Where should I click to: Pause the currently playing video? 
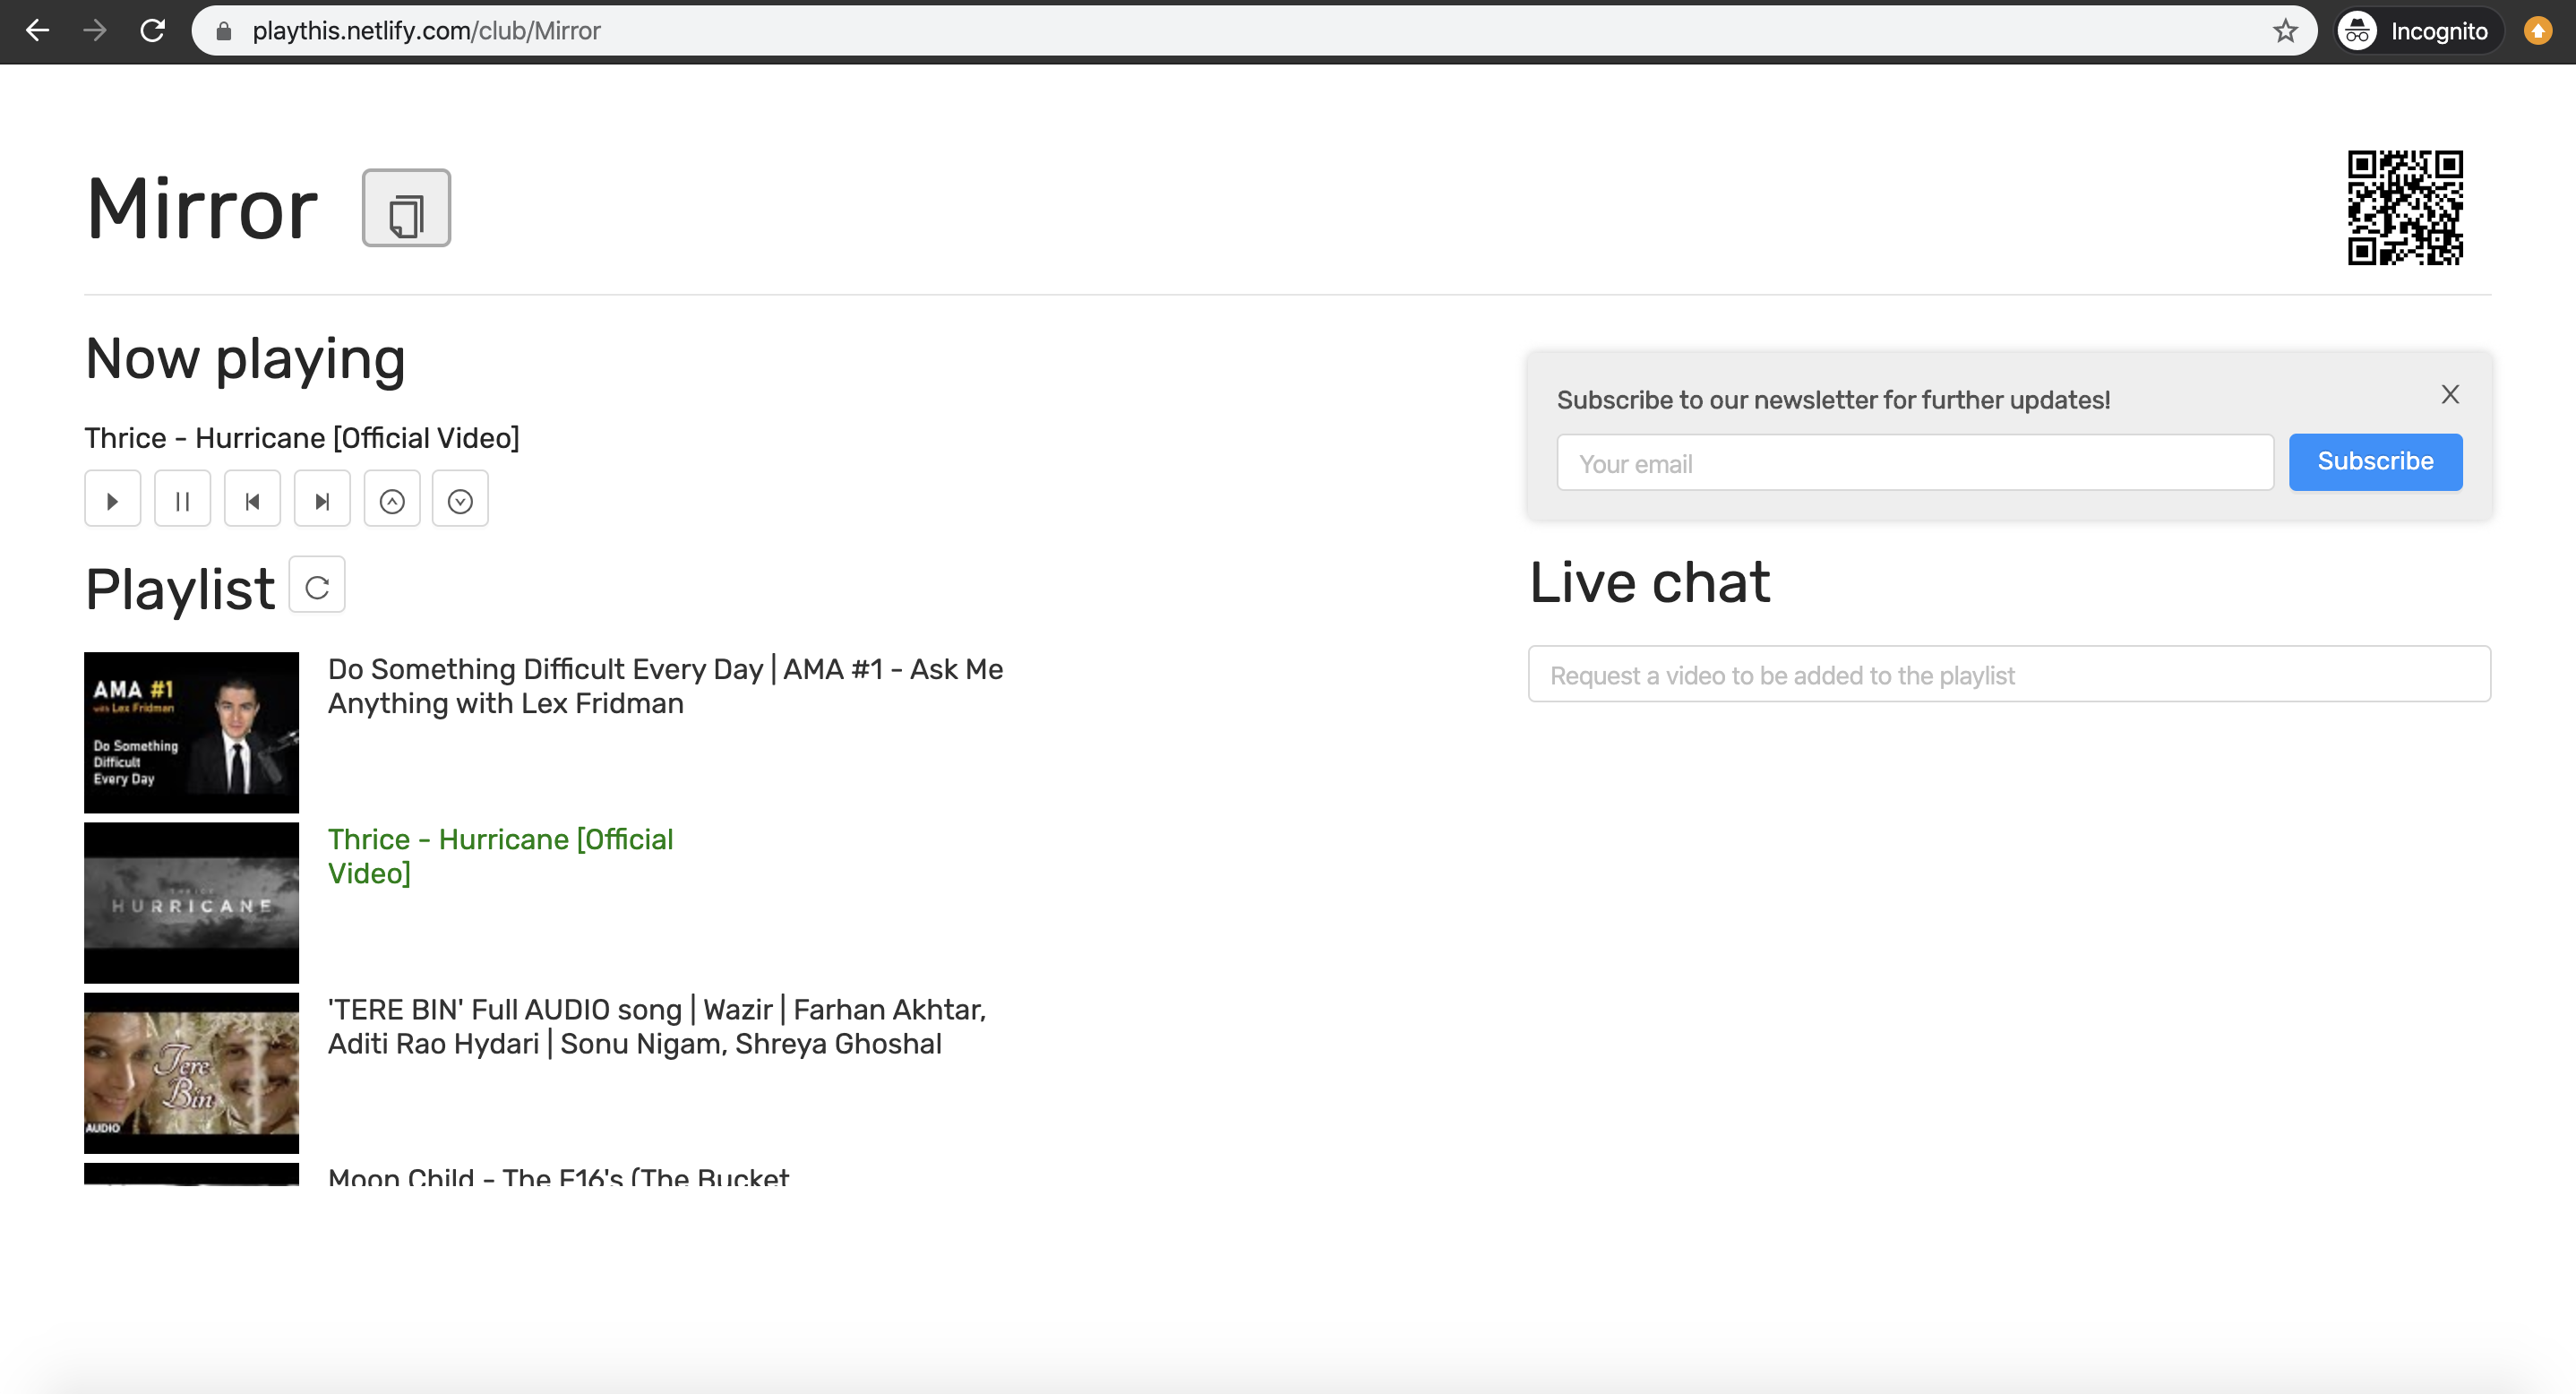(x=182, y=500)
